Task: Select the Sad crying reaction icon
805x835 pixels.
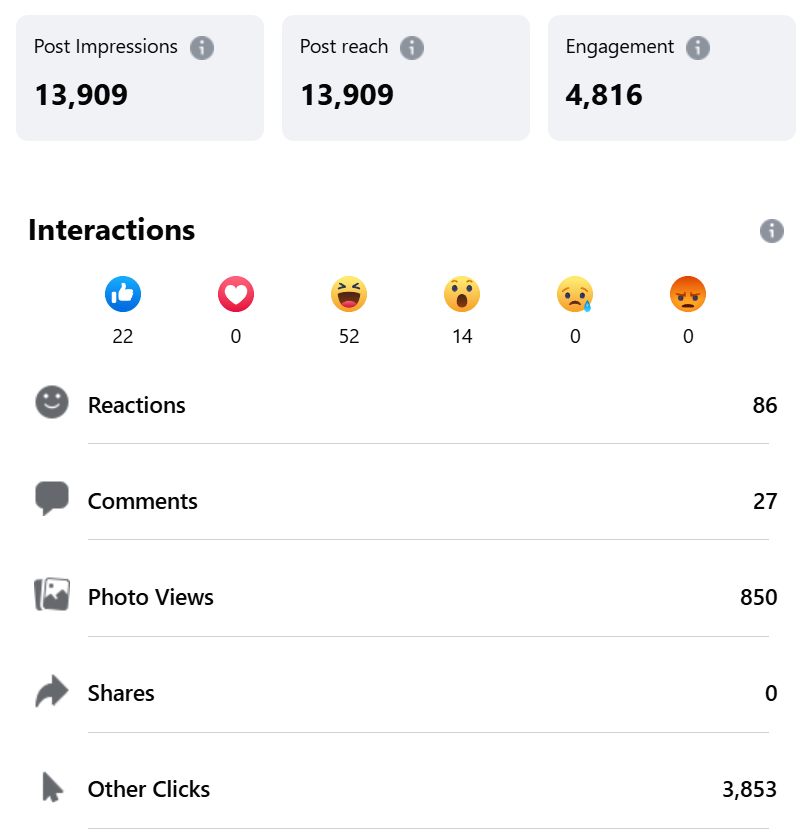Action: click(575, 294)
